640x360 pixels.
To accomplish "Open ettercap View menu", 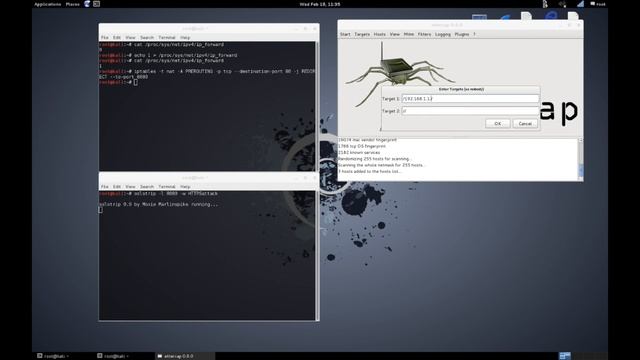I will click(x=395, y=34).
